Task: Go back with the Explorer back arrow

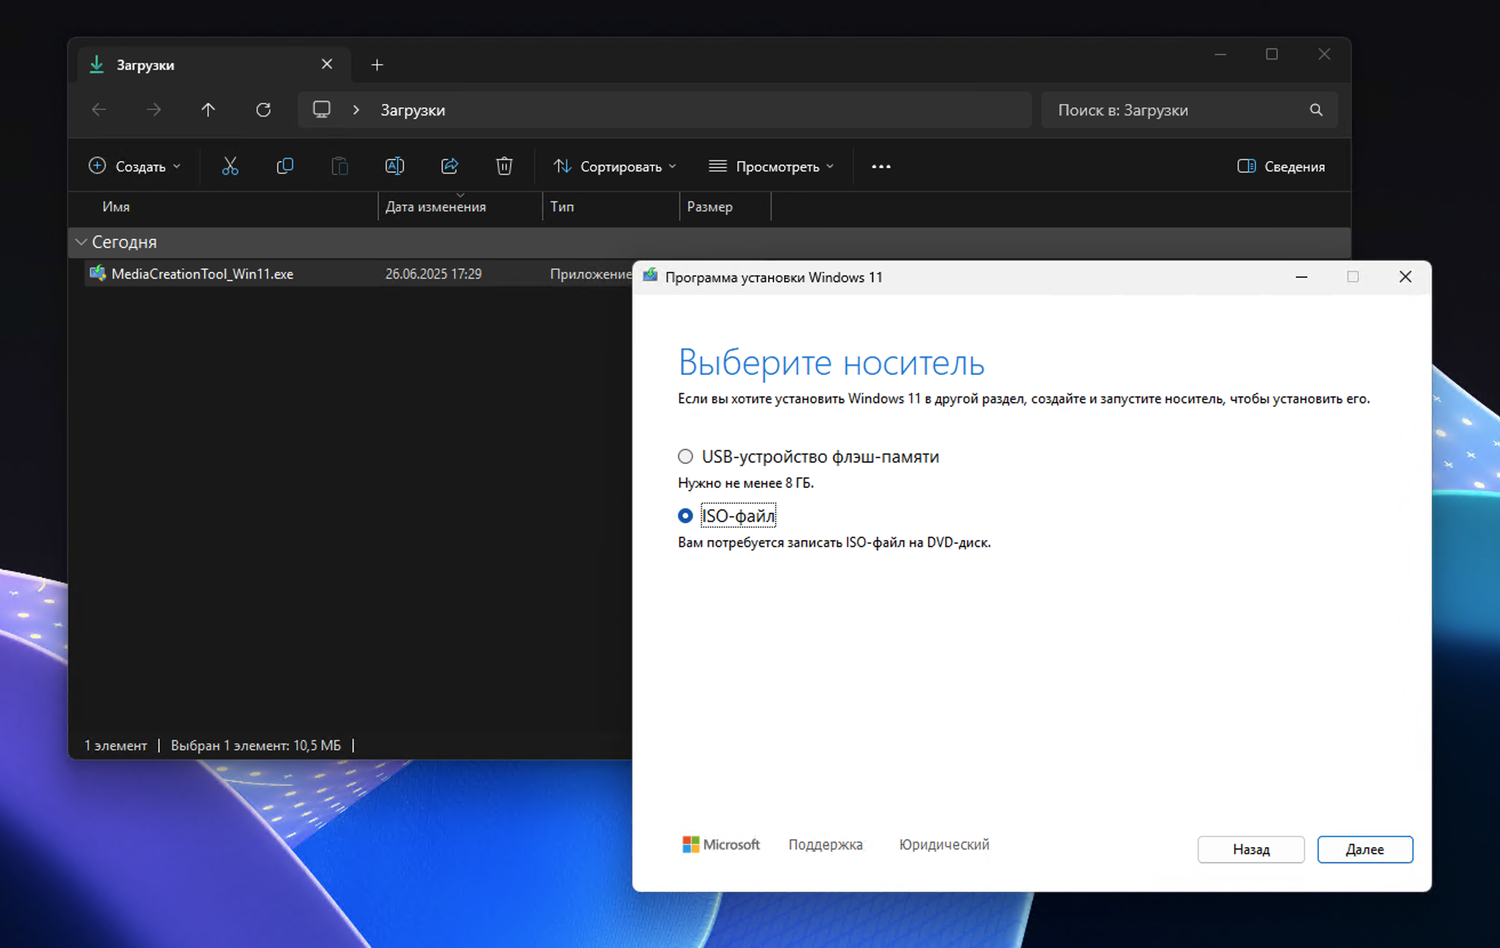Action: pos(99,110)
